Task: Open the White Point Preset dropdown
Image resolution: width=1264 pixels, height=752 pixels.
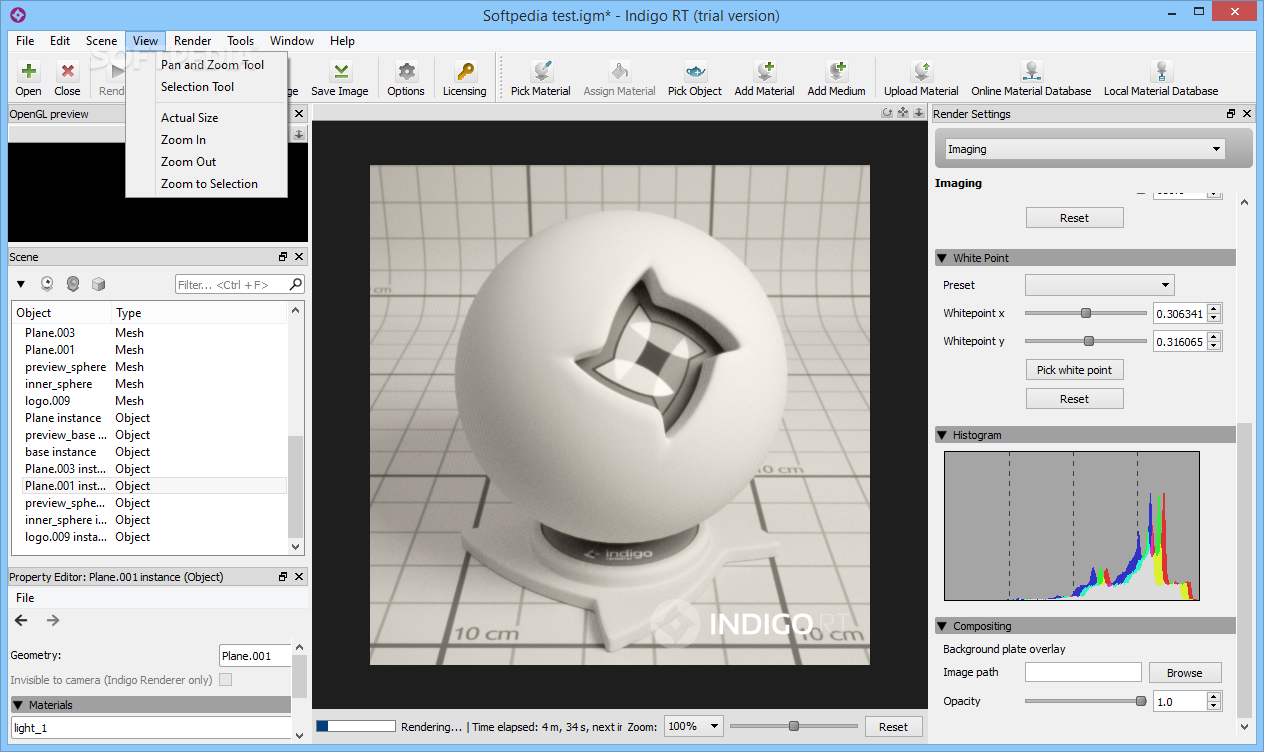Action: click(1099, 285)
